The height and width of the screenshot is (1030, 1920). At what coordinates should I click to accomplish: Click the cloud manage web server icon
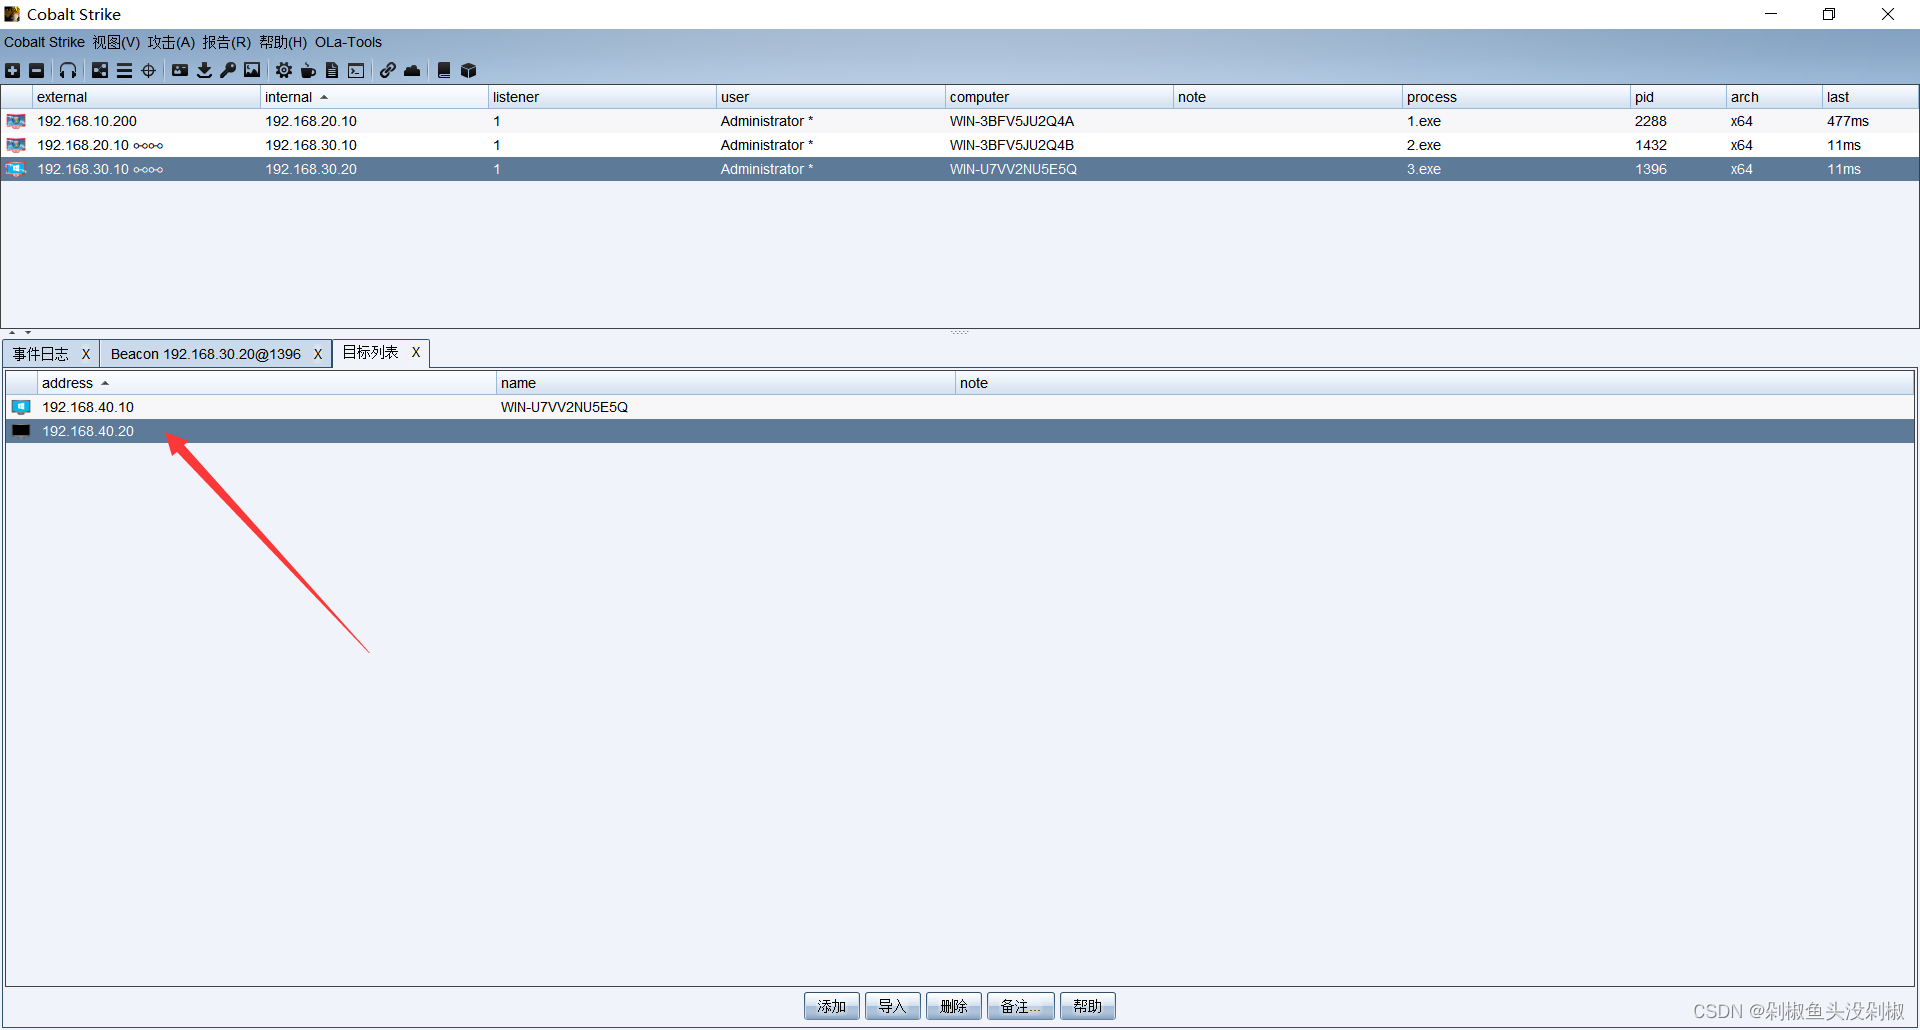[412, 70]
